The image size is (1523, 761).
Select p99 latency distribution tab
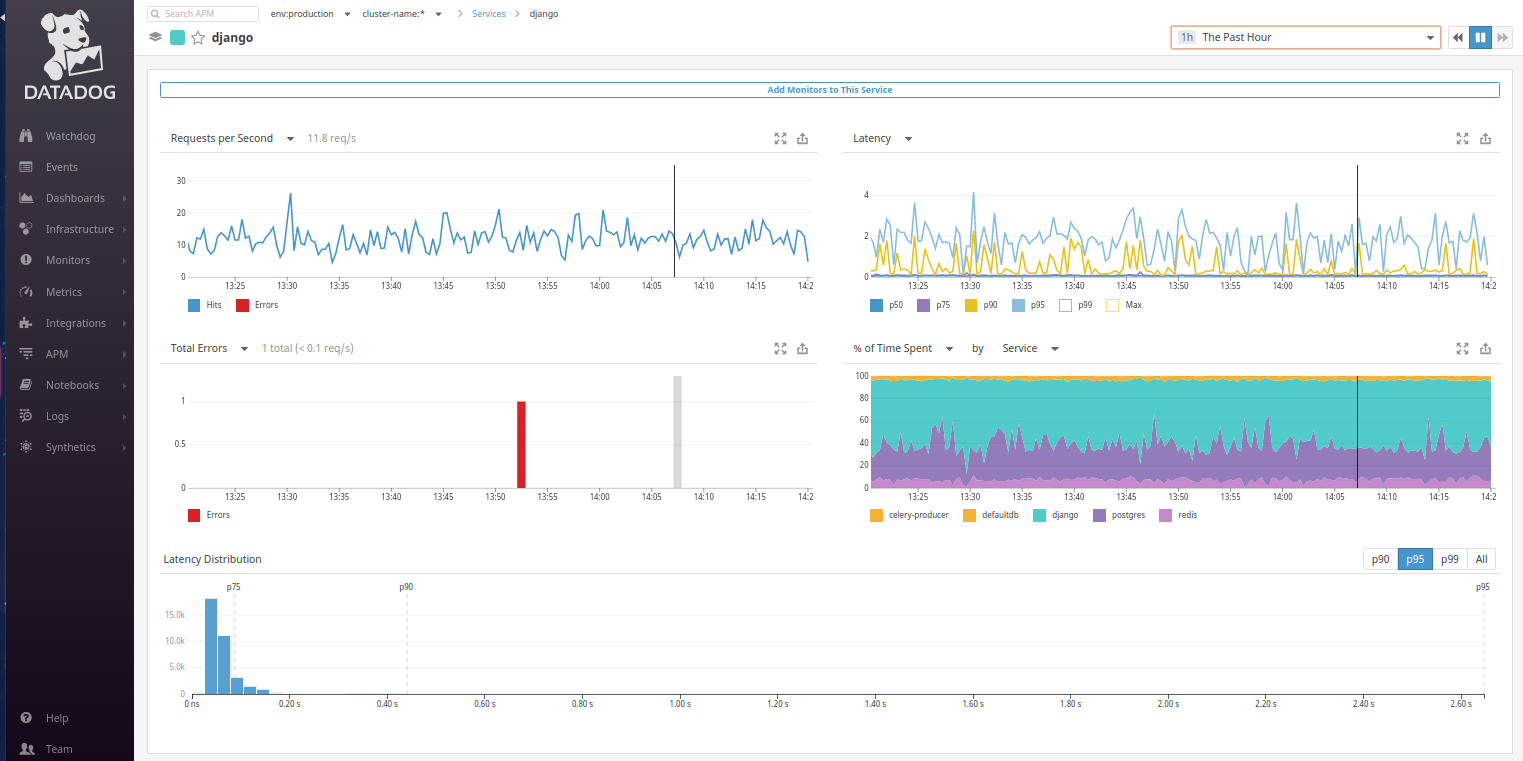1450,560
